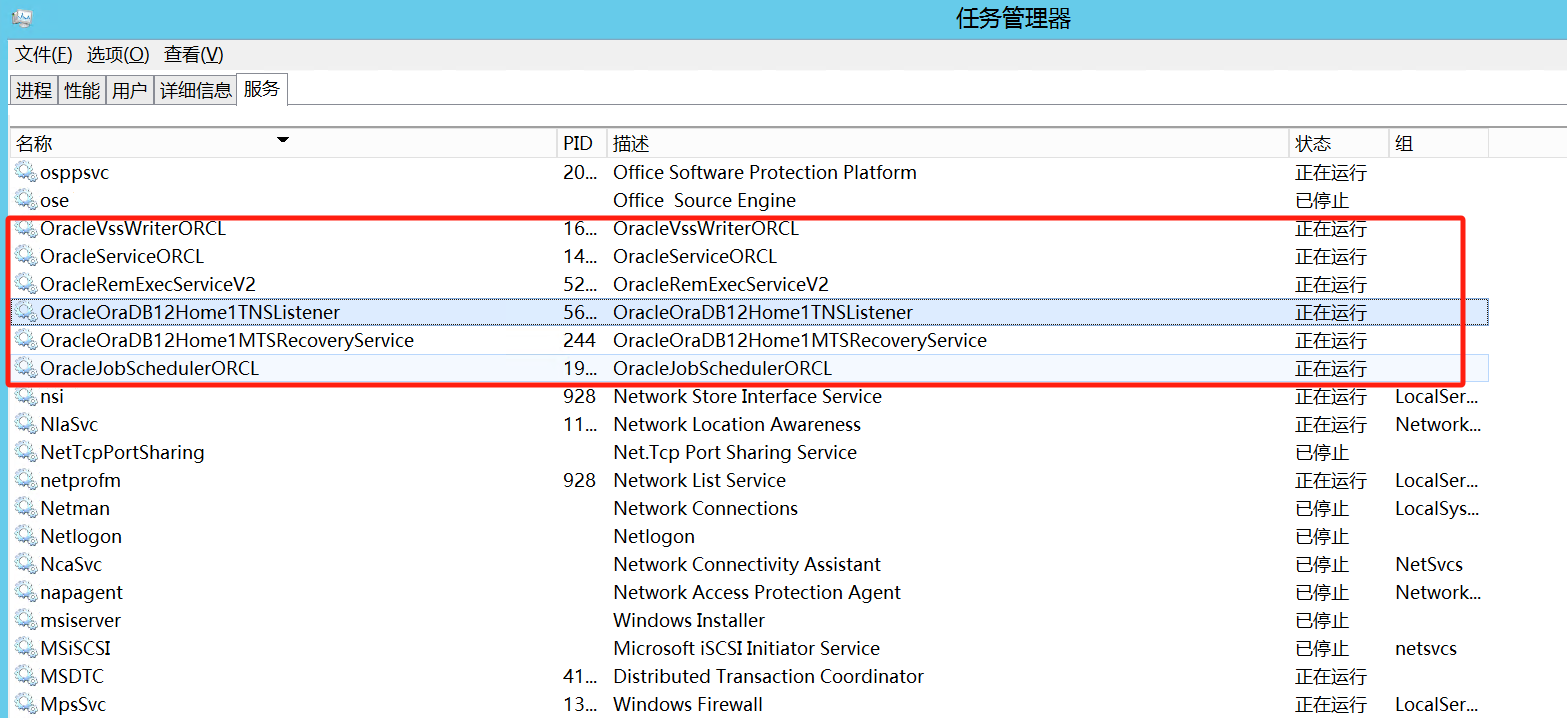
Task: Click the Netlogon service gear icon
Action: (26, 536)
